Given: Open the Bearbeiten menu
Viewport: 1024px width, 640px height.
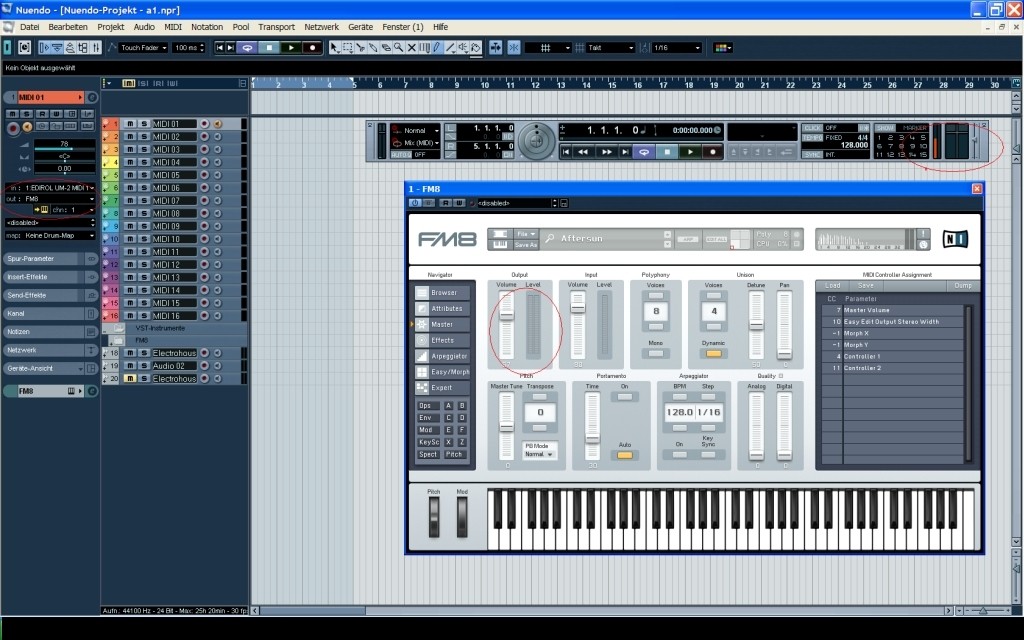Looking at the screenshot, I should 68,27.
